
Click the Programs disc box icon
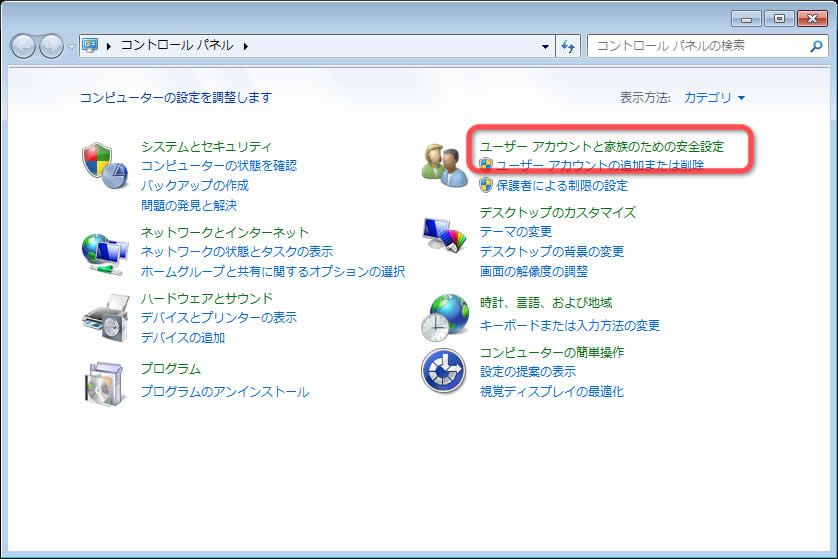pos(105,384)
